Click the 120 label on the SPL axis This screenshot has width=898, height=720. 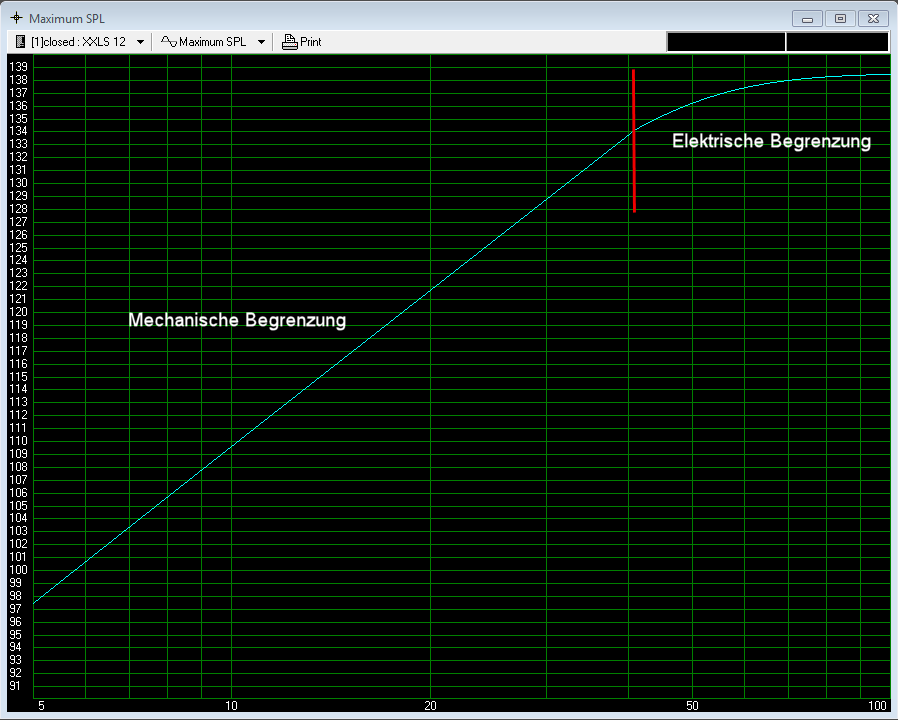pos(18,312)
